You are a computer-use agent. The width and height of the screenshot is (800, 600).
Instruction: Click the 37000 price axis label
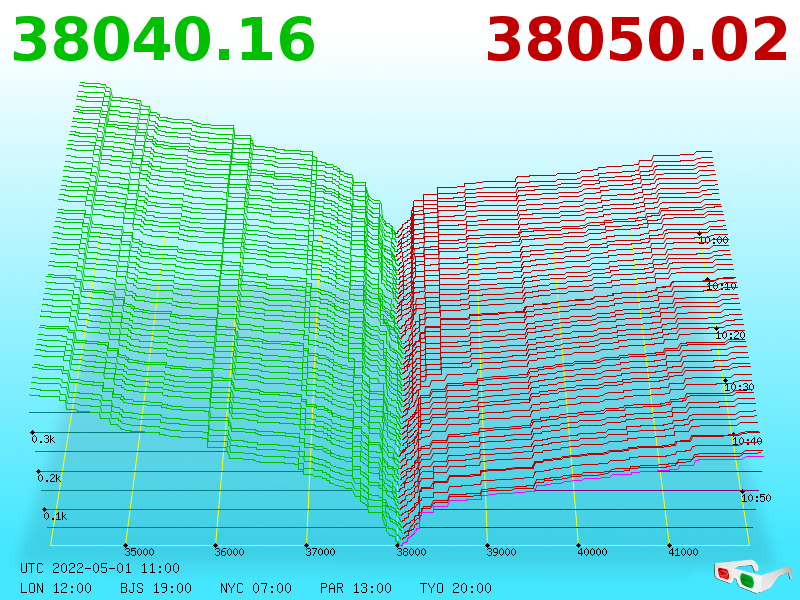320,552
